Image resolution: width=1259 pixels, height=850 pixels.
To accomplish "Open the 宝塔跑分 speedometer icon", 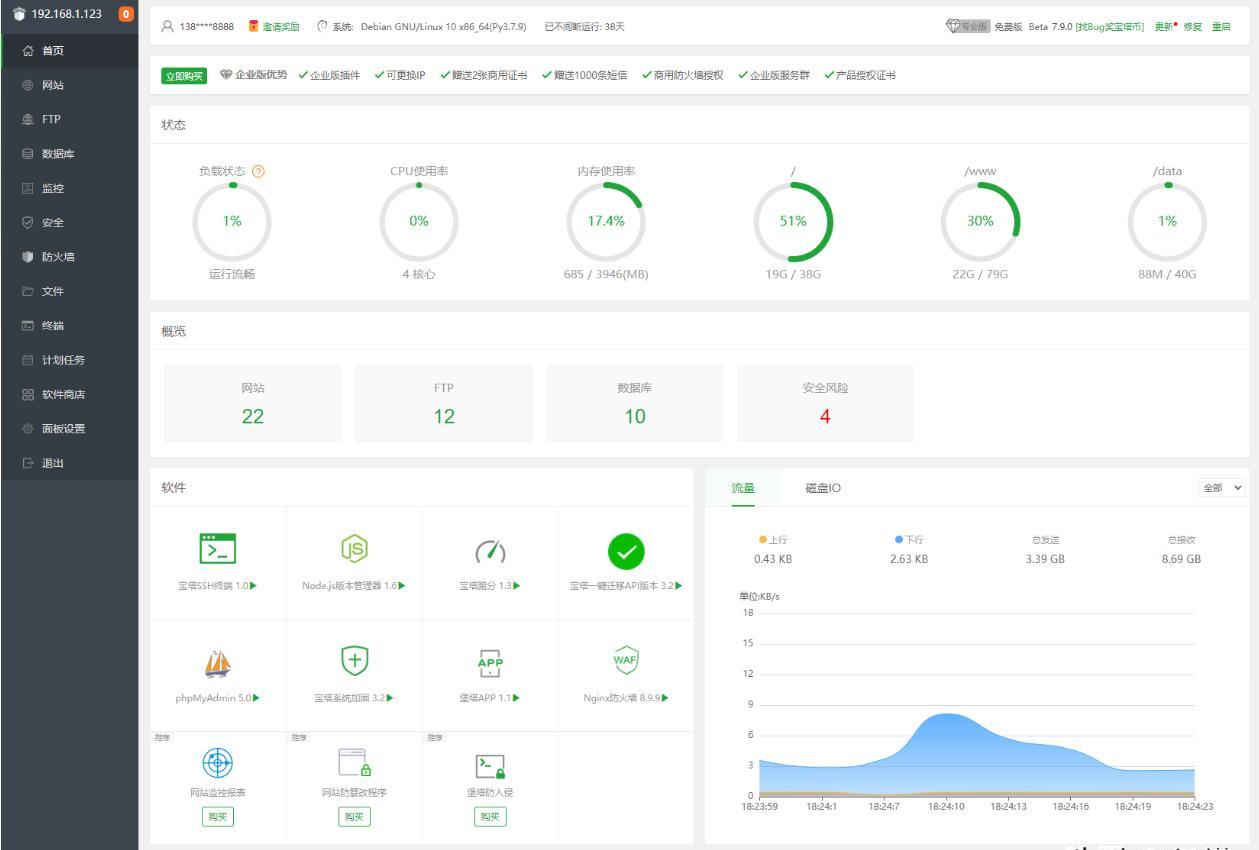I will click(490, 550).
